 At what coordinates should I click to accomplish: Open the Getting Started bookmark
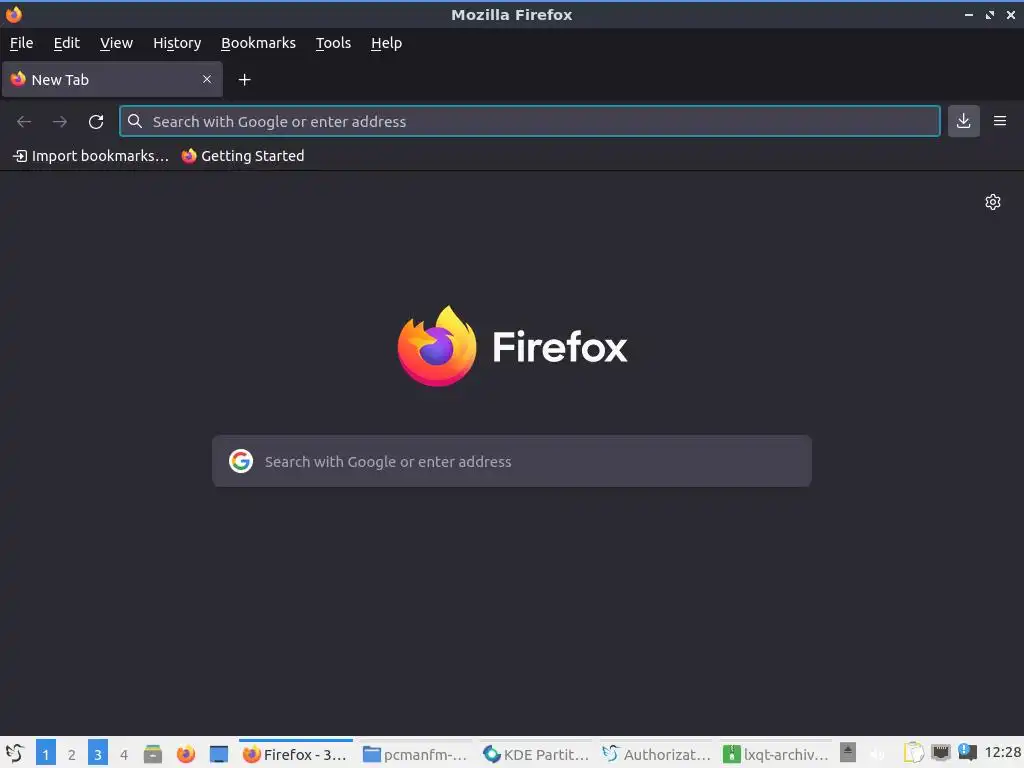pyautogui.click(x=243, y=155)
